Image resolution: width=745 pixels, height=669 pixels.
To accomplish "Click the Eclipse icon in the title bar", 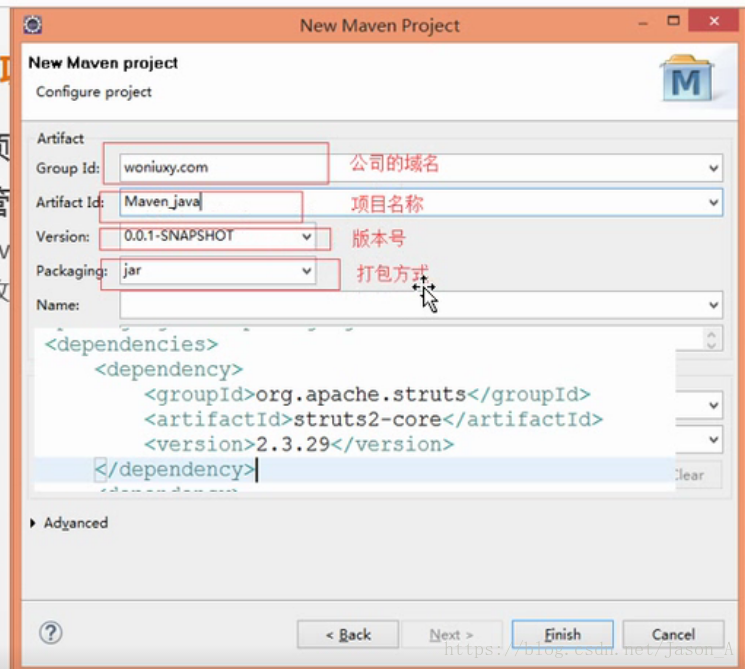I will pos(33,24).
